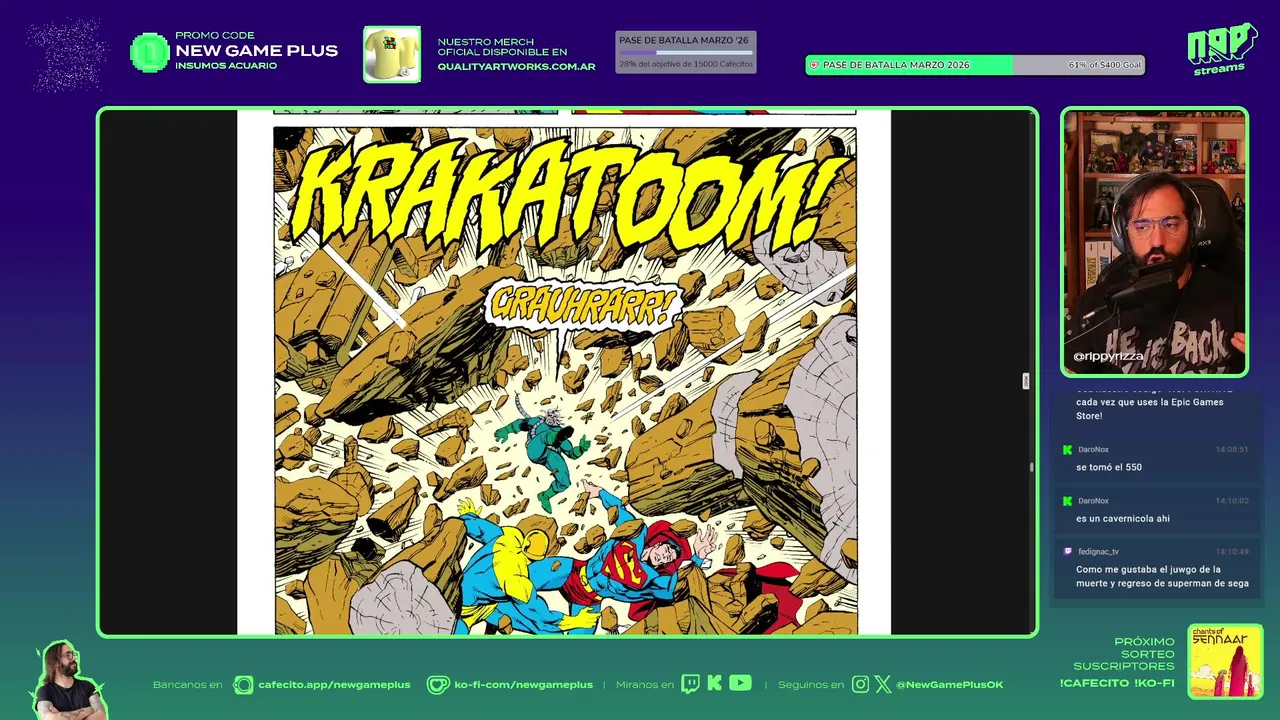Click the Ko-fi cup icon
1280x720 pixels.
[438, 685]
